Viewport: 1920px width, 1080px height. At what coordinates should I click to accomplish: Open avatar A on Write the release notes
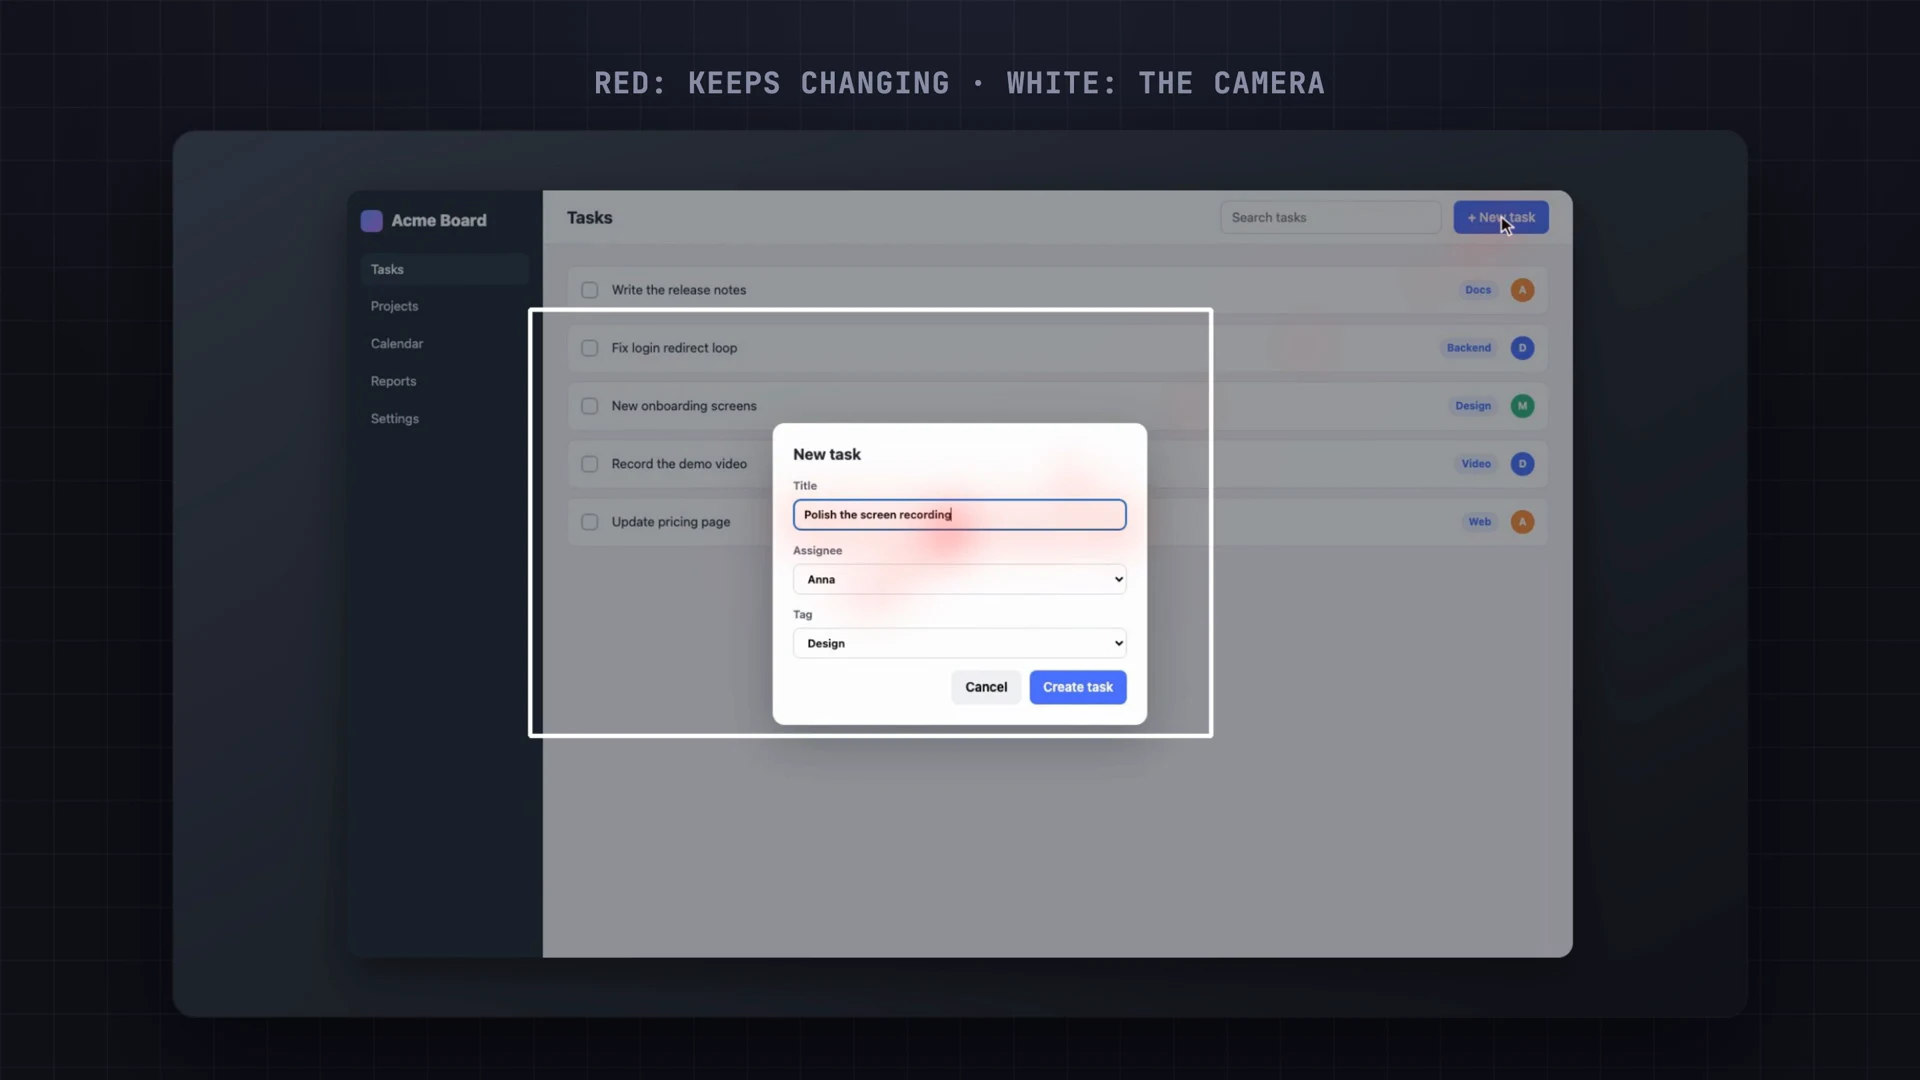tap(1522, 290)
